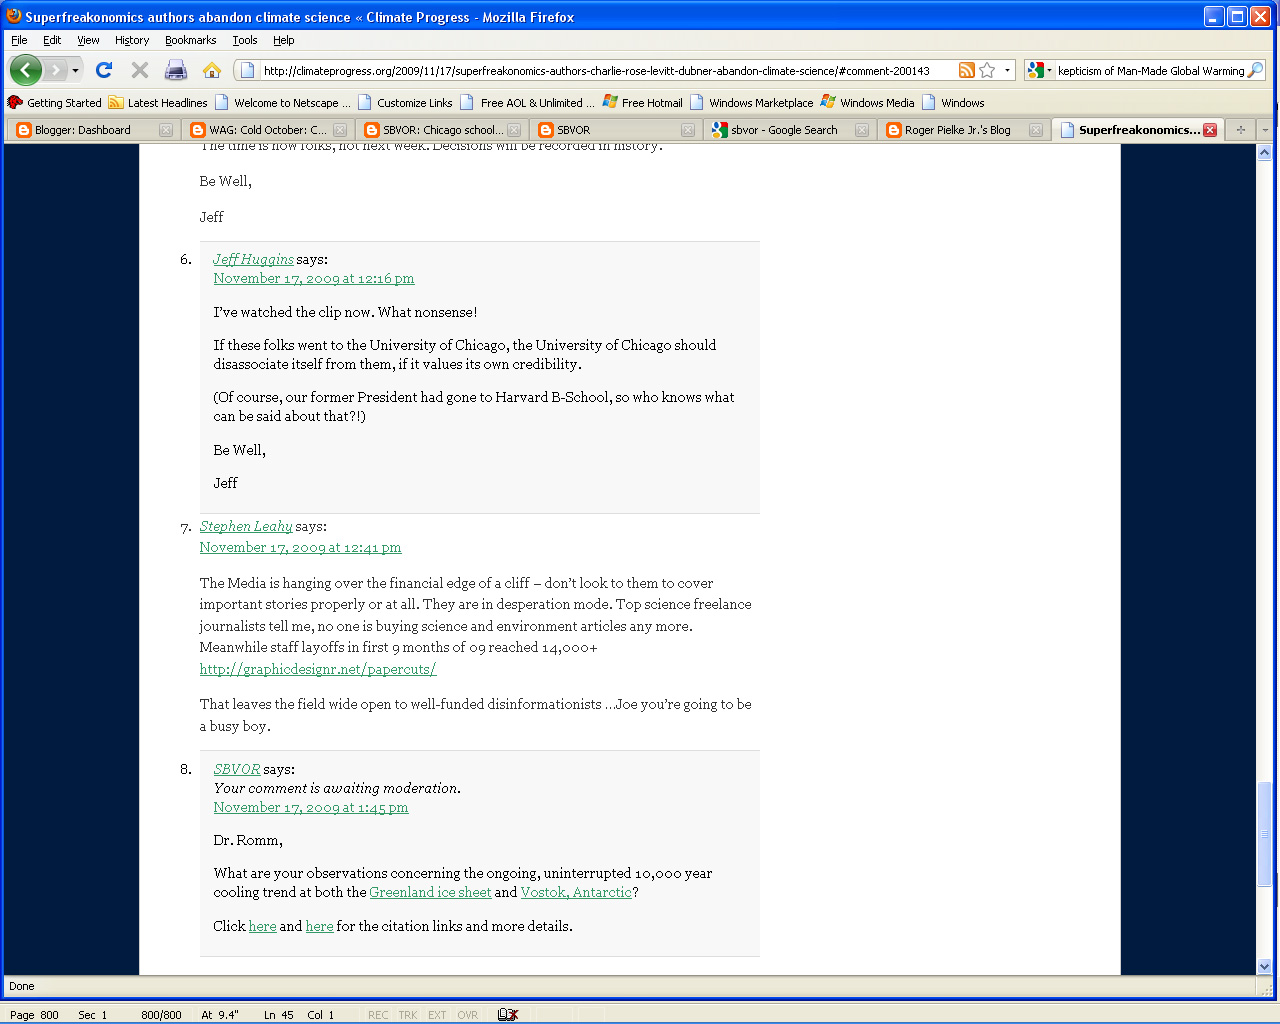Open the back/forward history dropdown arrow
This screenshot has width=1280, height=1024.
pos(75,71)
